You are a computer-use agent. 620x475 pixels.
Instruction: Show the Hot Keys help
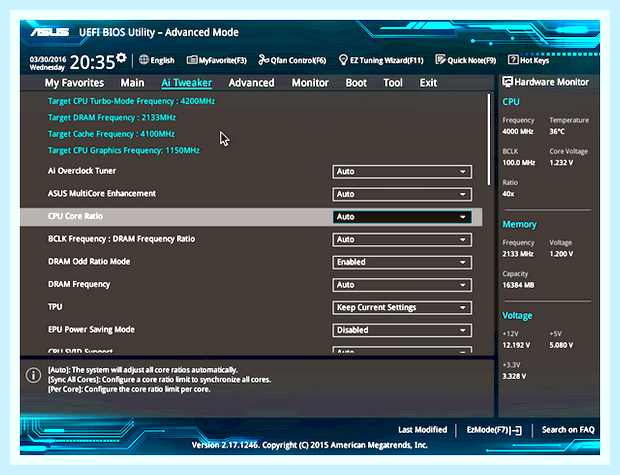point(528,60)
